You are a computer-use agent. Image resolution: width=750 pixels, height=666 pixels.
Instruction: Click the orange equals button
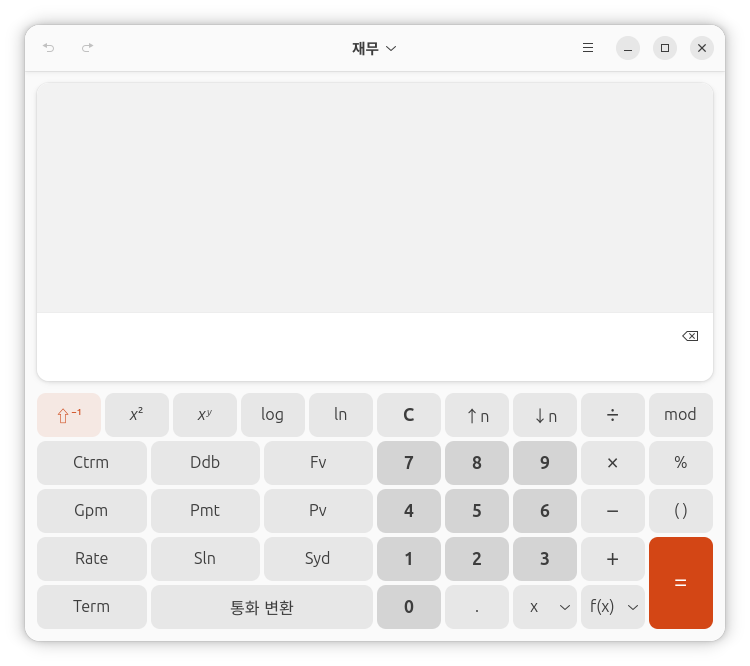(x=681, y=583)
